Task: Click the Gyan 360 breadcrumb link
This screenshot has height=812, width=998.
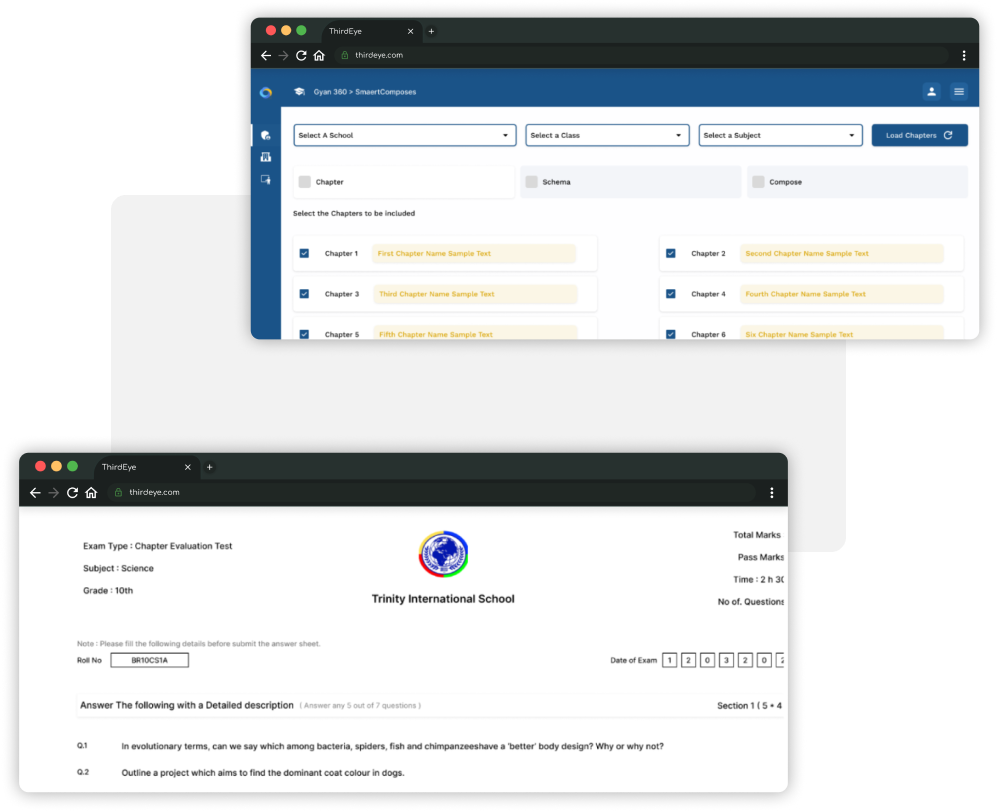Action: [x=330, y=92]
